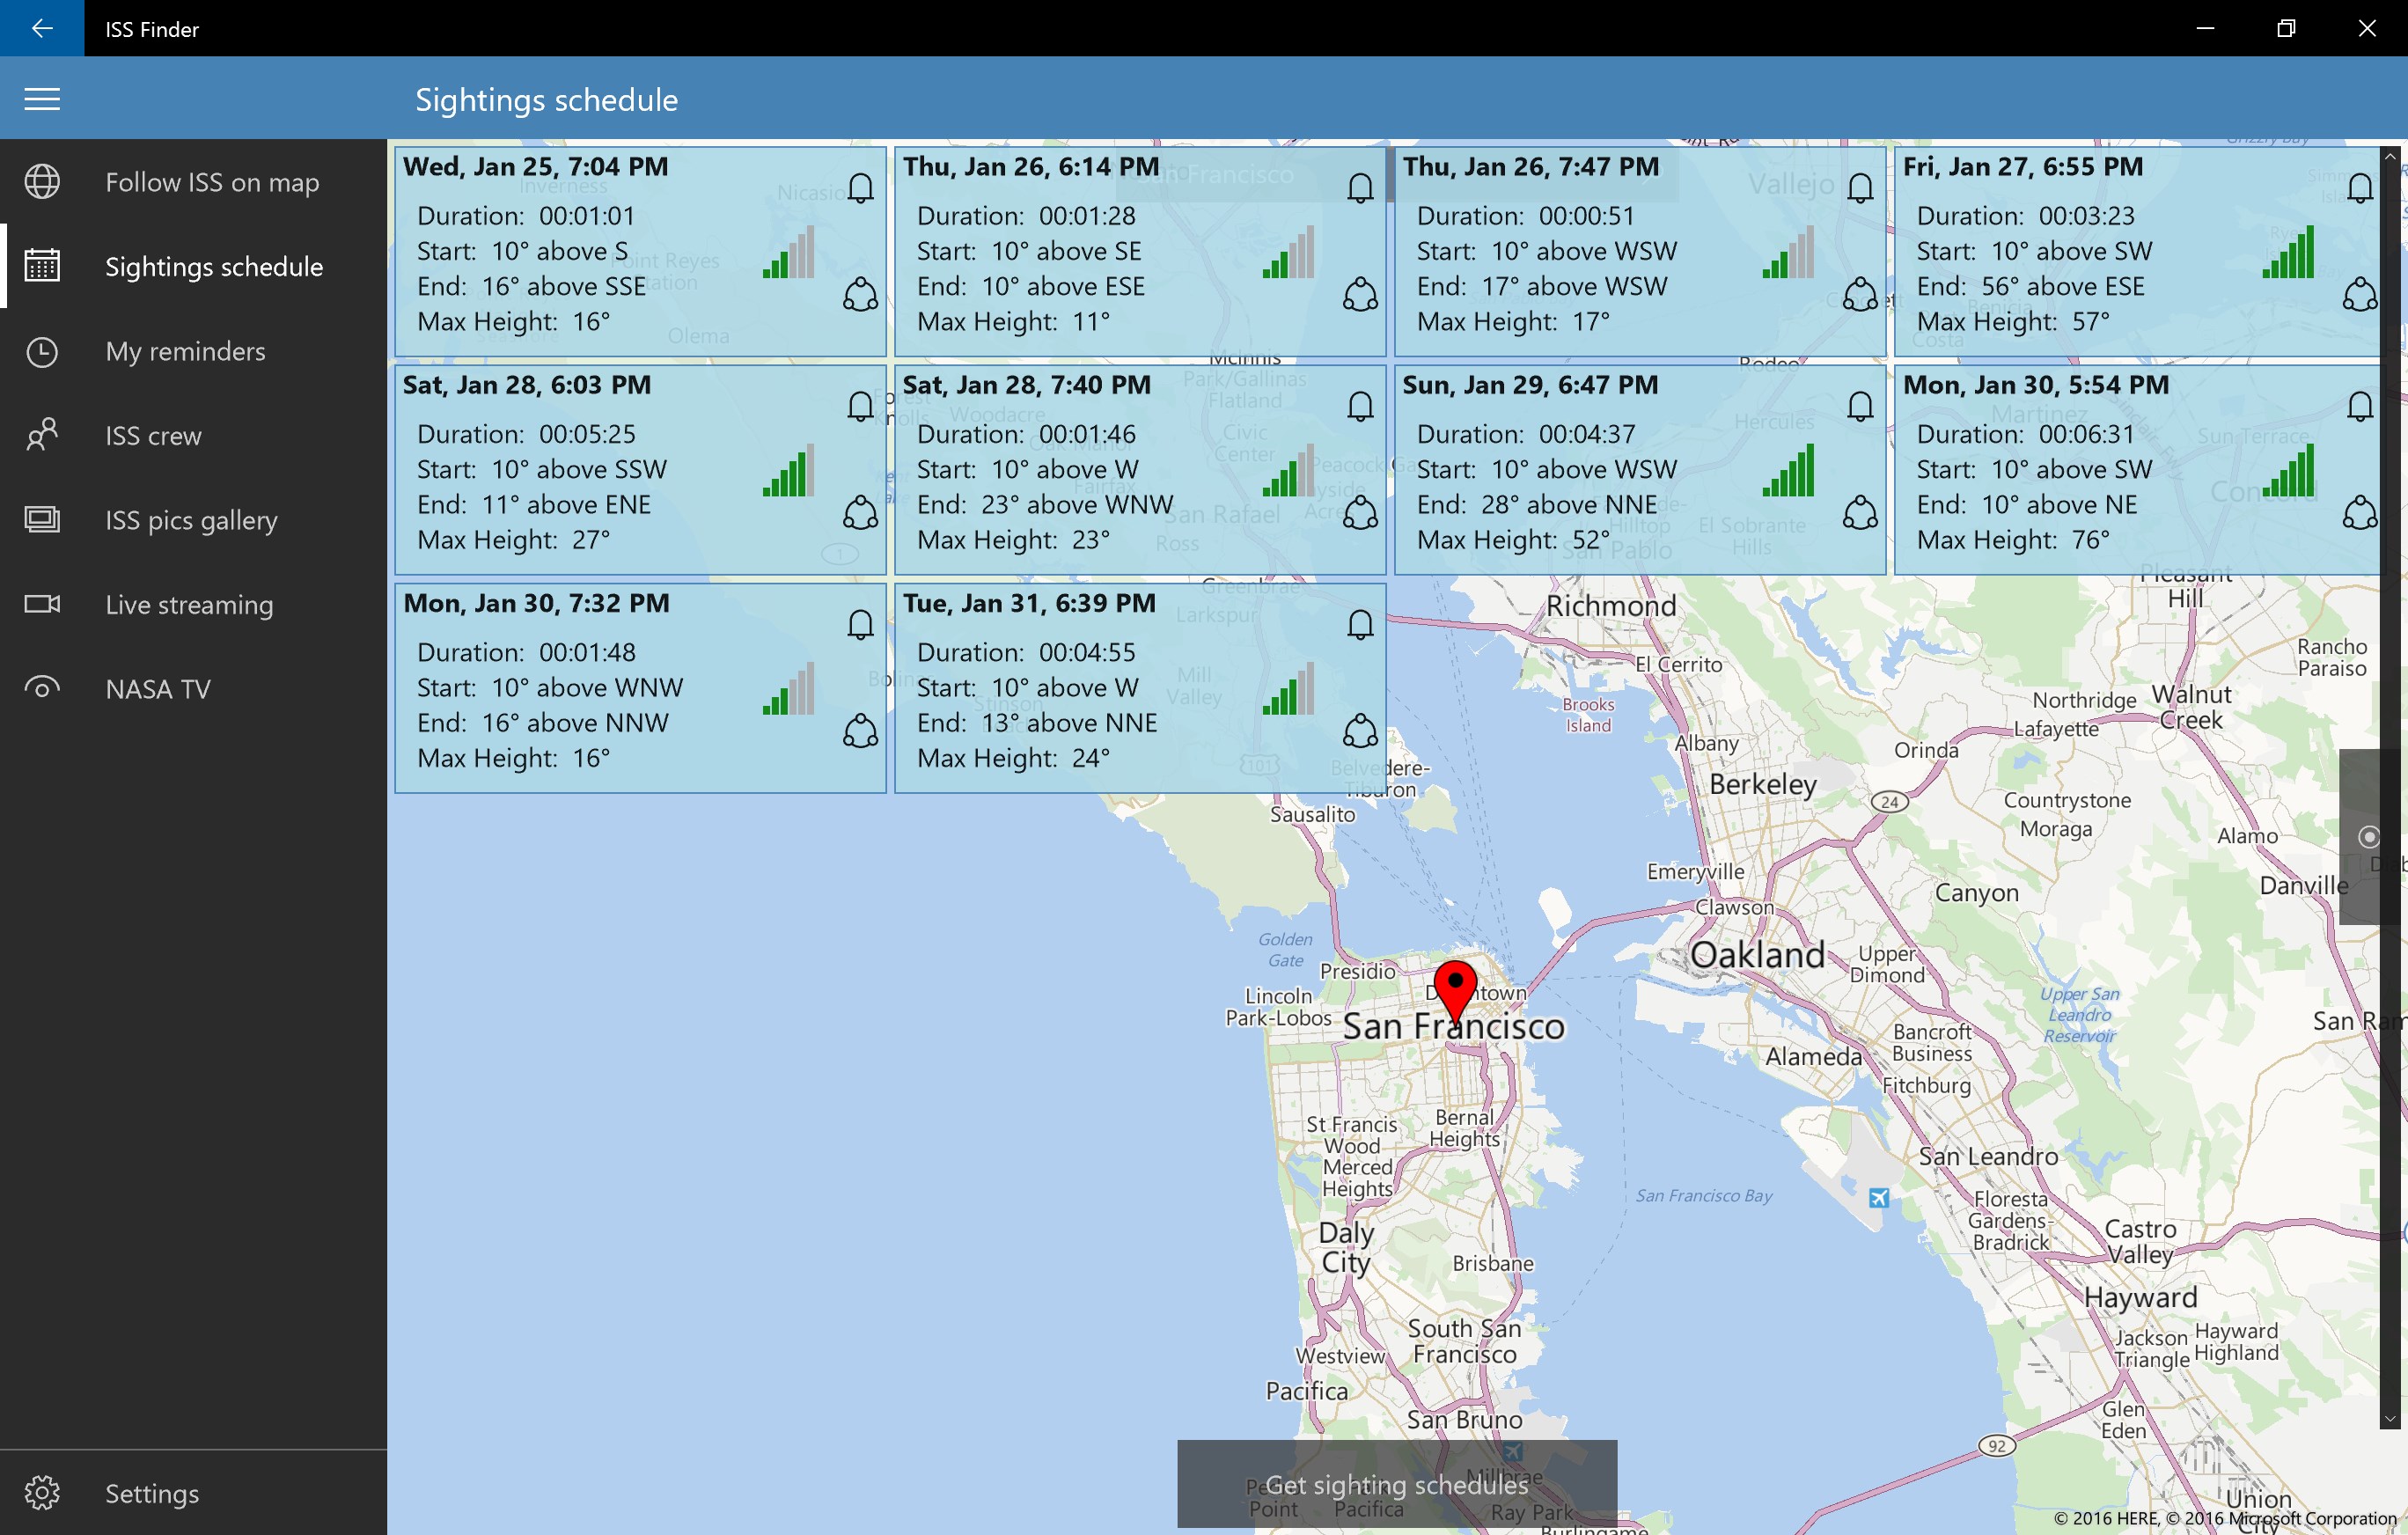Click the Get sighting schedules button
The image size is (2408, 1535).
click(x=1394, y=1485)
